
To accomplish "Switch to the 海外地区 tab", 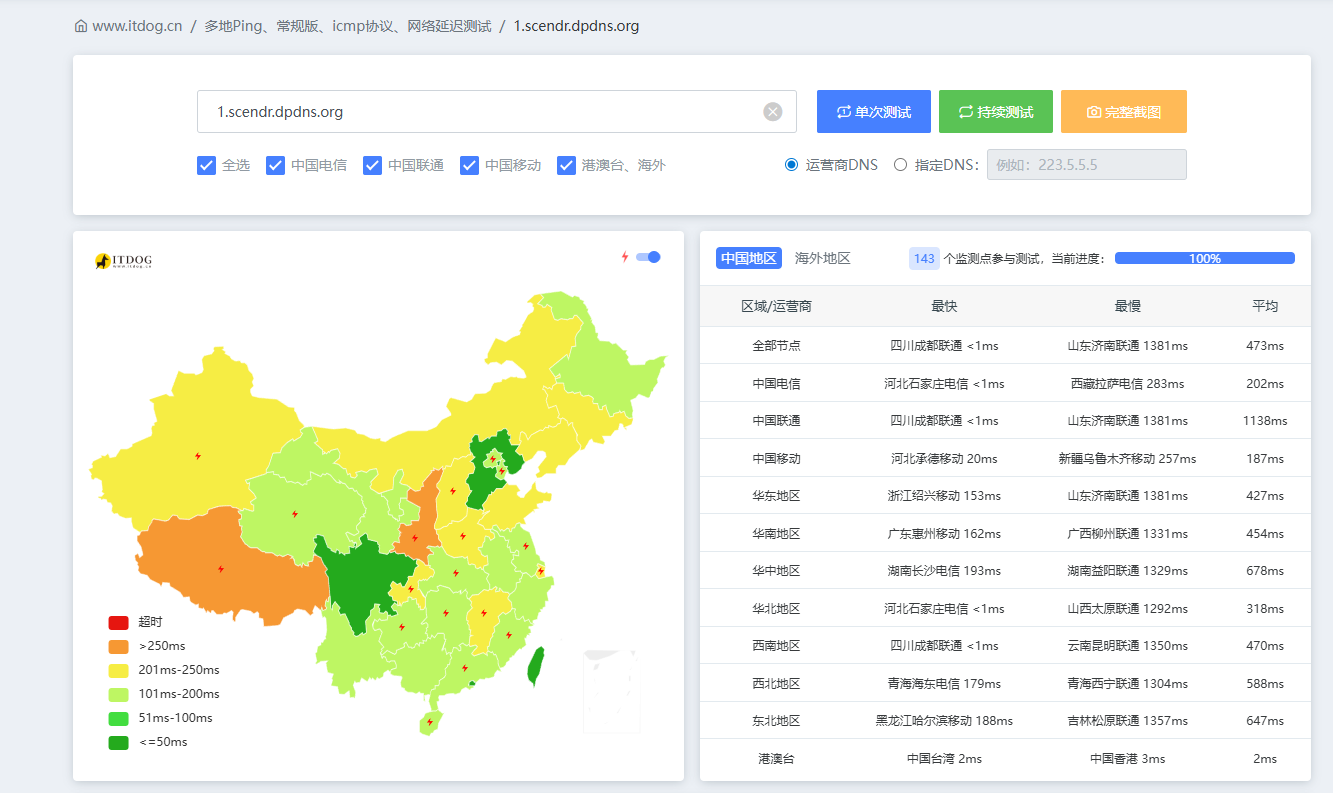I will [x=823, y=258].
